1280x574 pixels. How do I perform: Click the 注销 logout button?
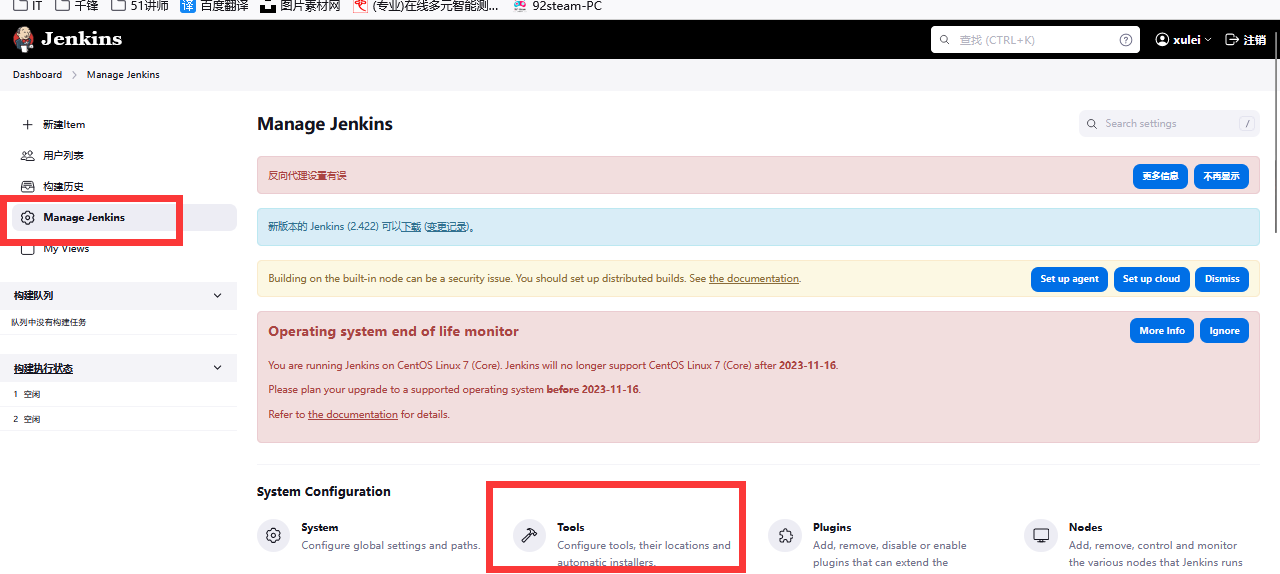point(1246,40)
